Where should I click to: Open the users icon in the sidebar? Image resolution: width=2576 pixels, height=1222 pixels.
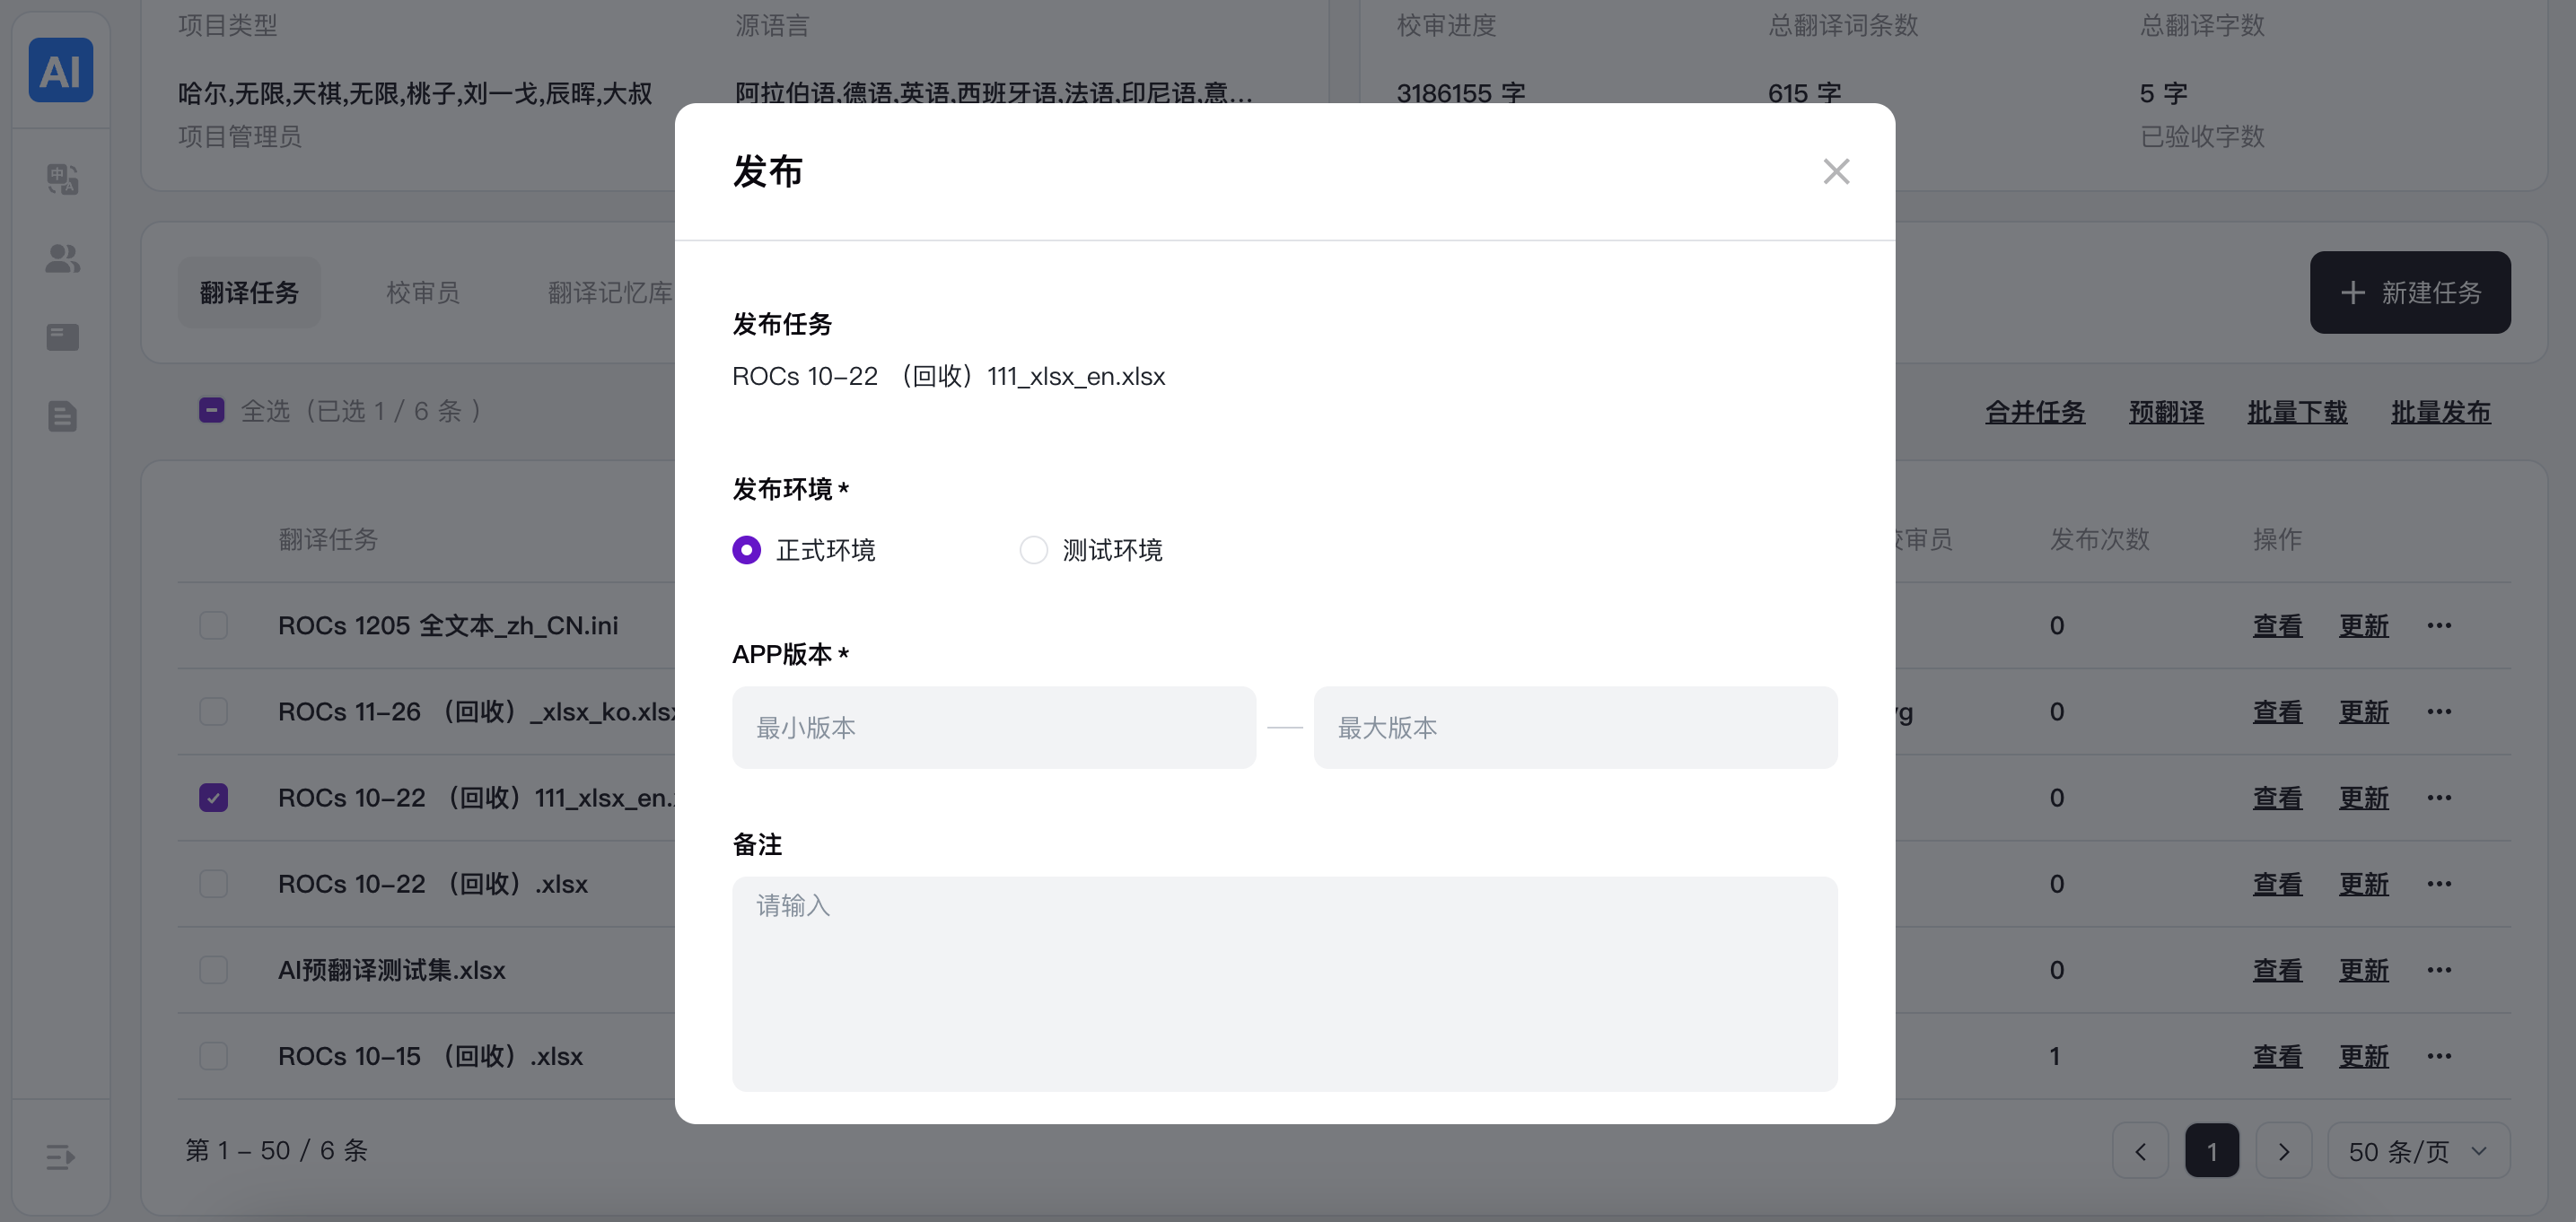click(62, 259)
